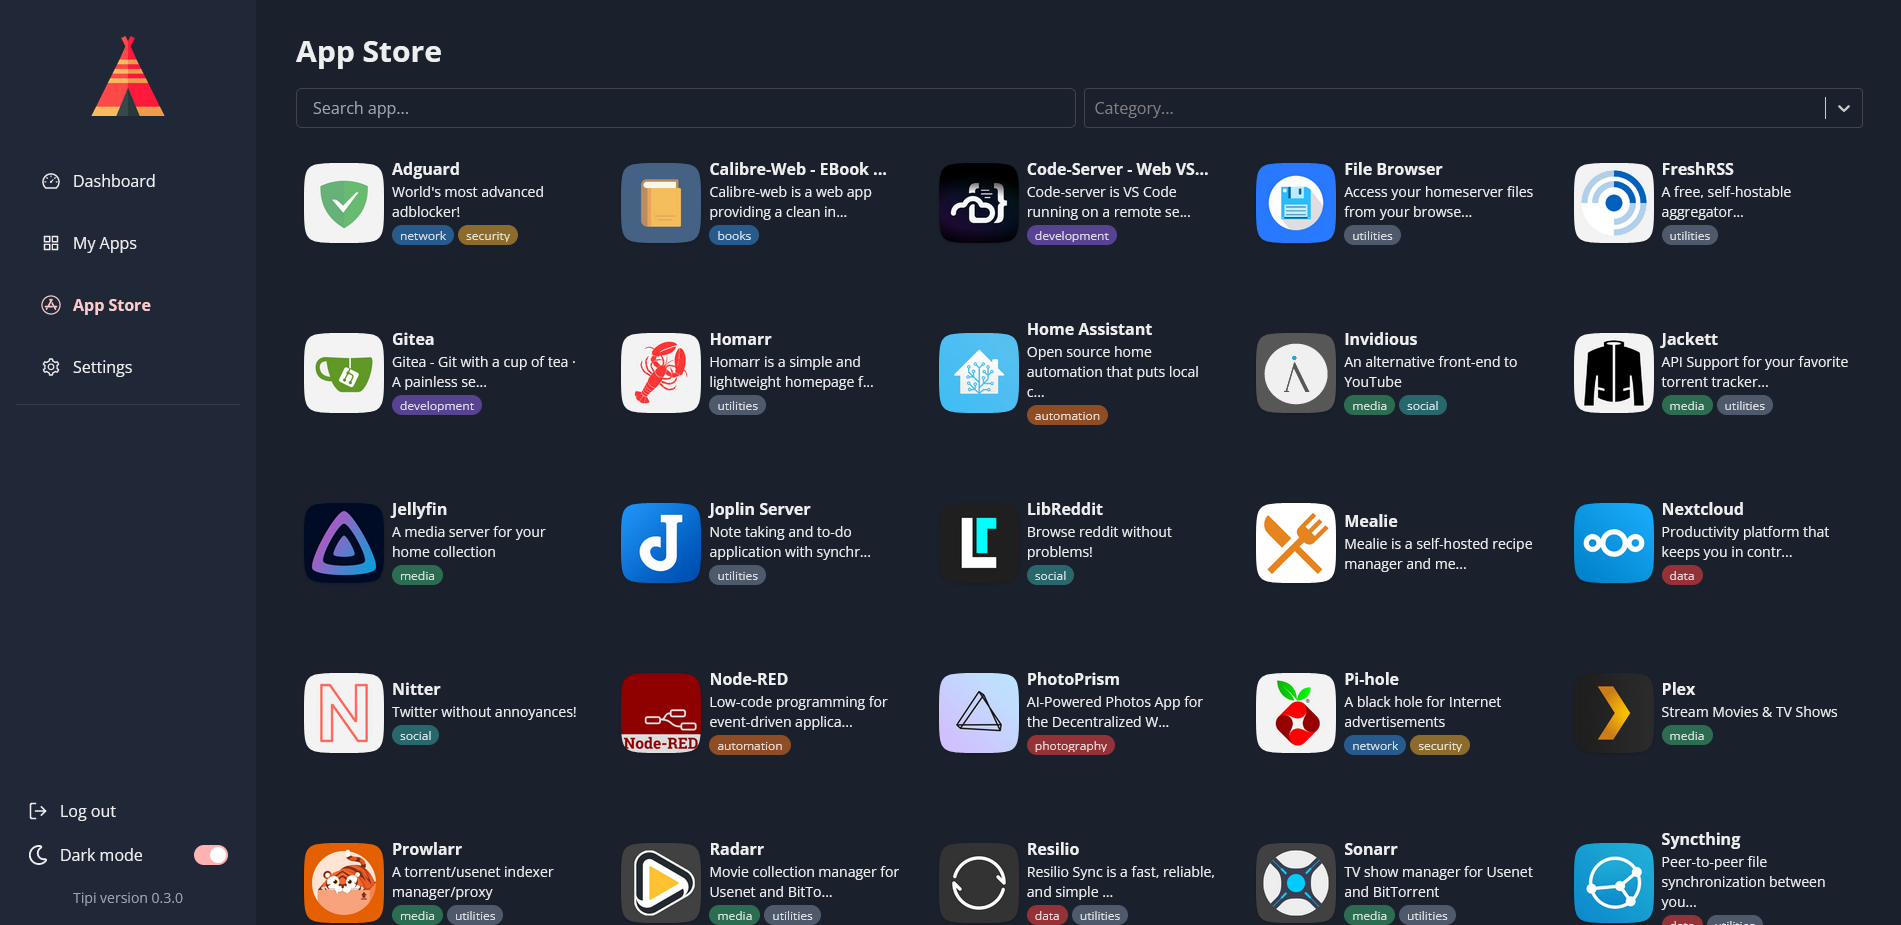
Task: Select the Prowlarr tiger icon
Action: point(344,883)
